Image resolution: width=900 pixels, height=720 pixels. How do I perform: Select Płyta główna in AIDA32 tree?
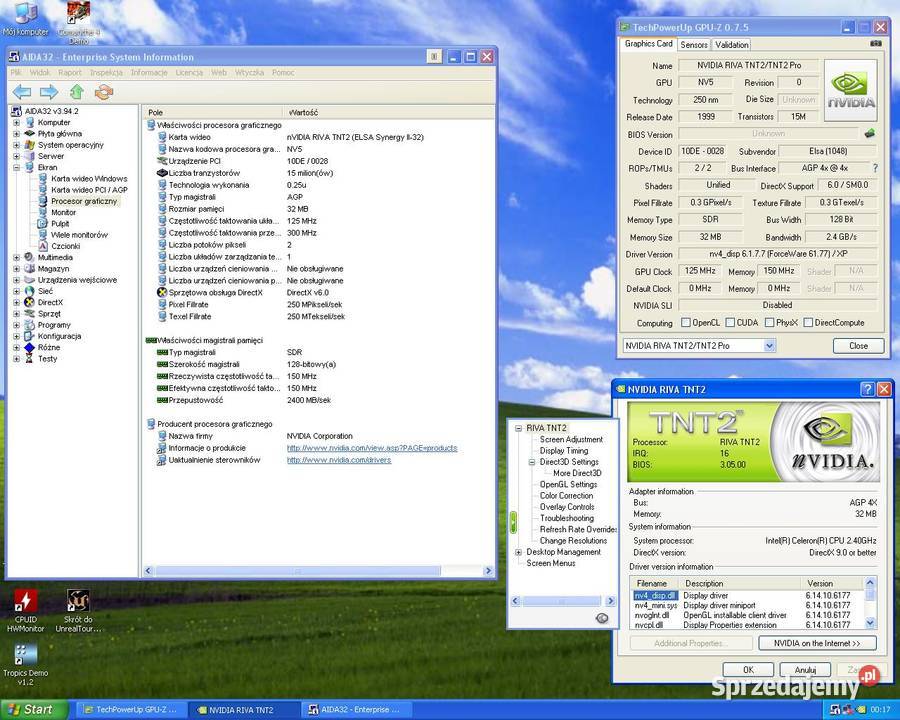(59, 133)
